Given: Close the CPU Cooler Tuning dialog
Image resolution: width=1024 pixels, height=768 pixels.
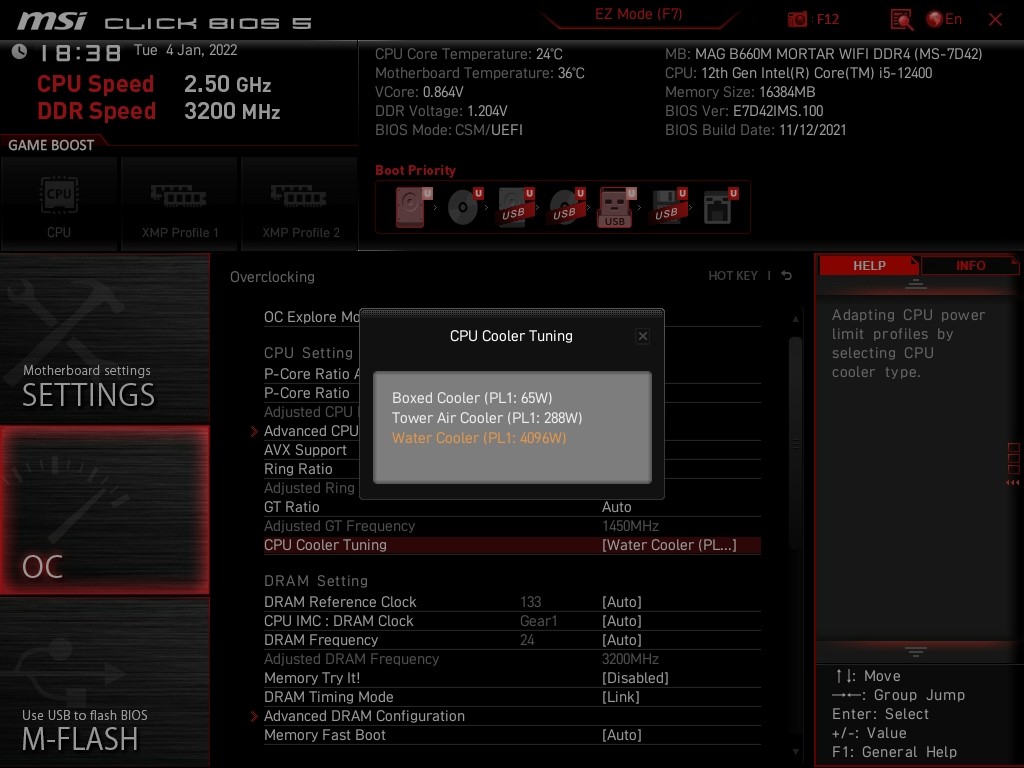Looking at the screenshot, I should click(643, 336).
